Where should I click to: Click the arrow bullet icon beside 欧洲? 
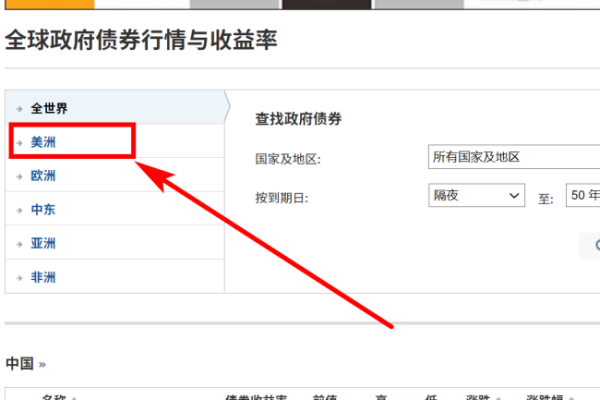tap(19, 177)
